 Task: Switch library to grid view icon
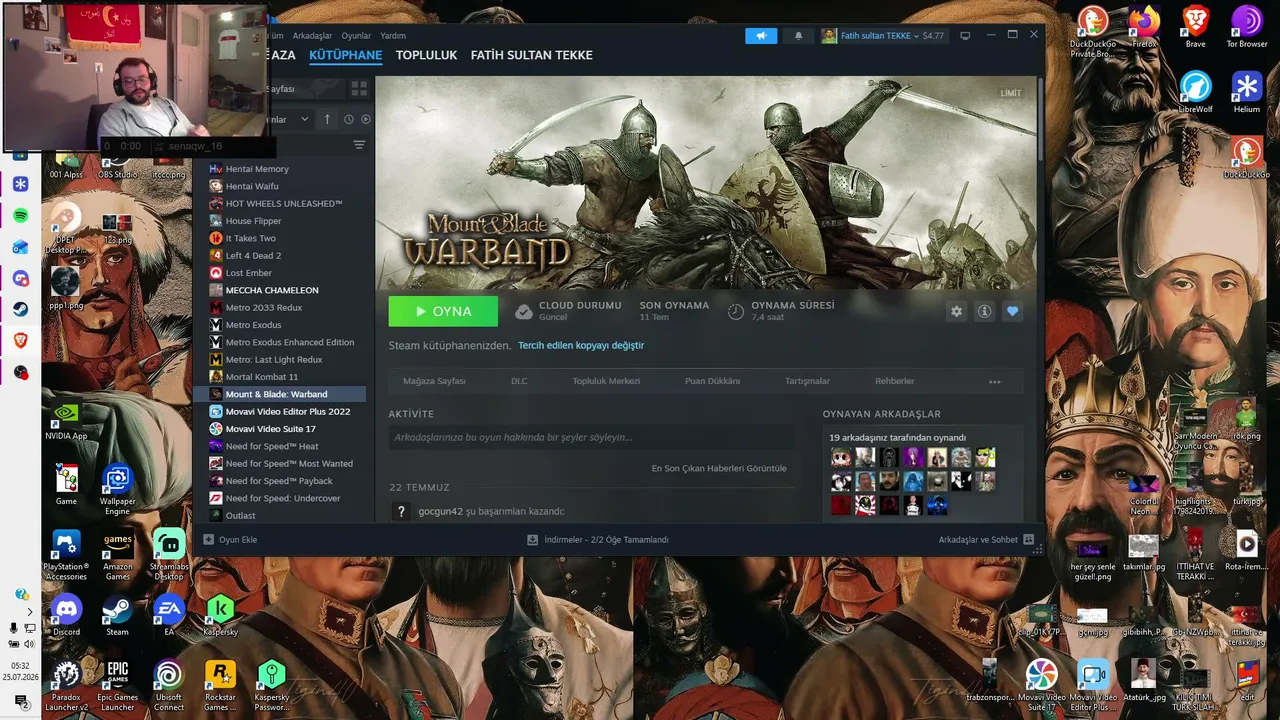[359, 89]
